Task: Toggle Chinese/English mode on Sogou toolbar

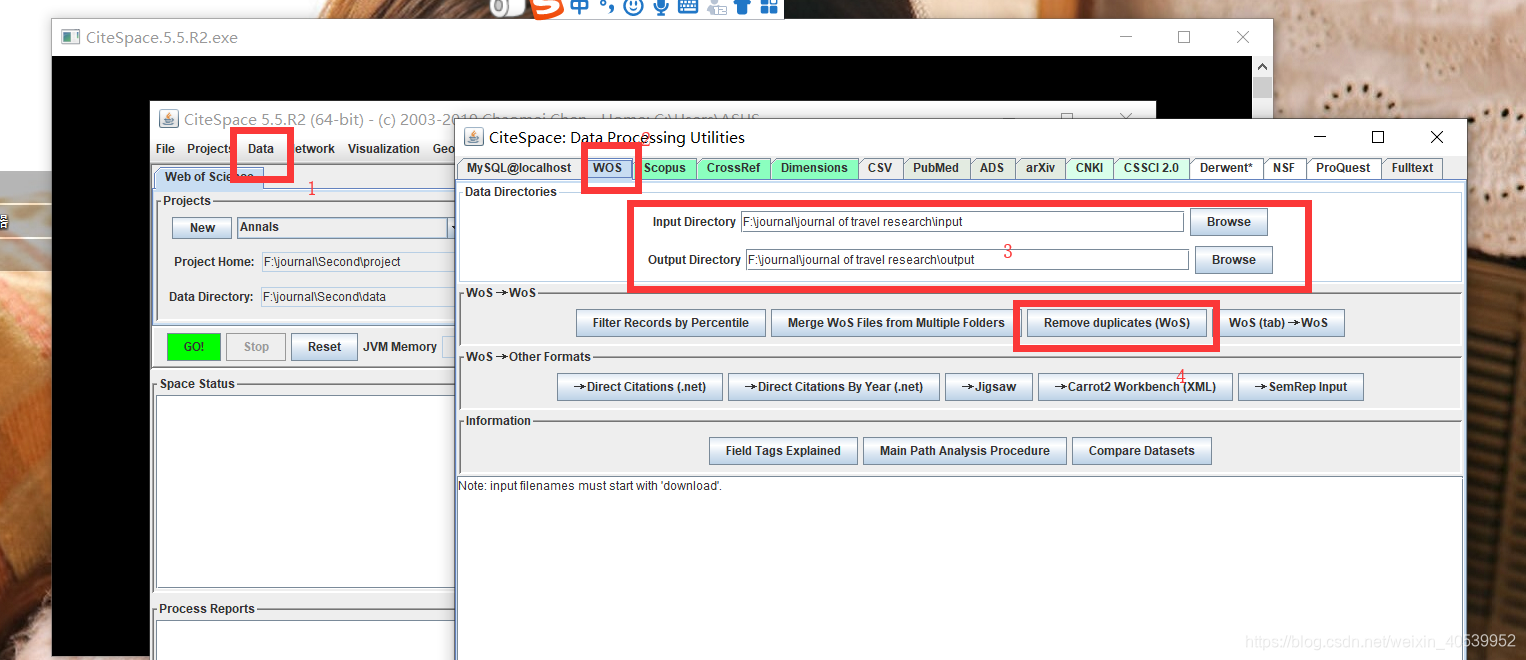Action: click(580, 7)
